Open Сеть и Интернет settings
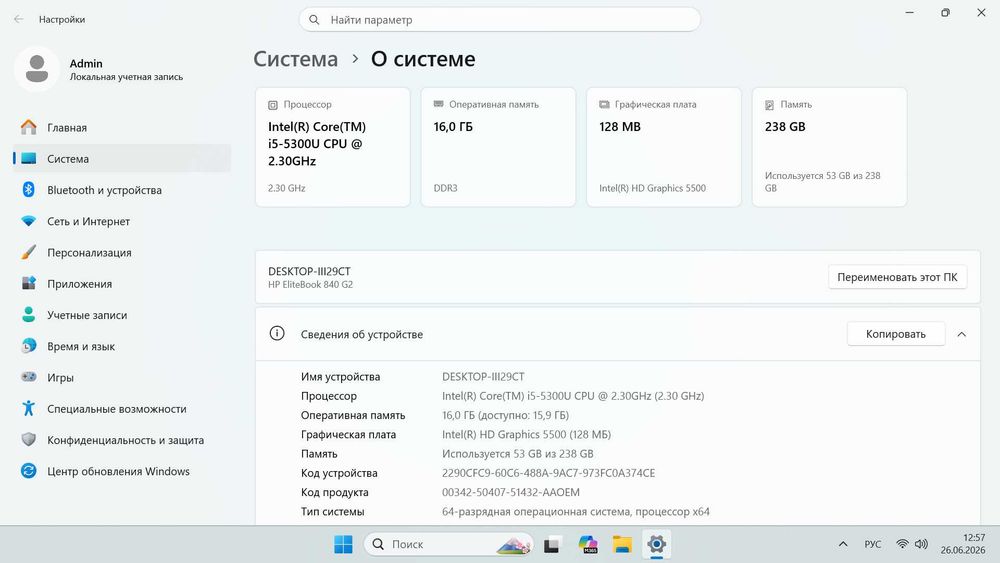The height and width of the screenshot is (563, 1000). (x=122, y=221)
